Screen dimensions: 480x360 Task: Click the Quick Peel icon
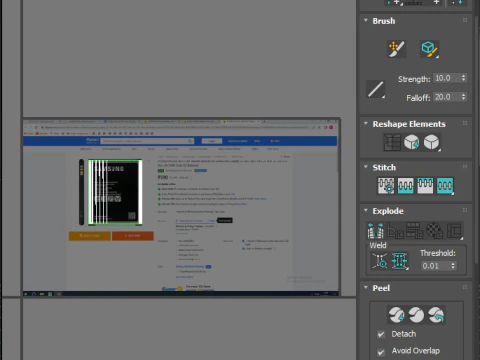[396, 315]
